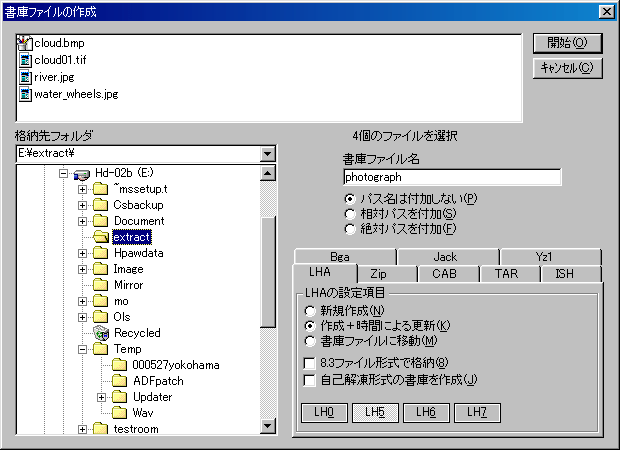Viewport: 620px width, 450px height.
Task: Choose LH6 compression method
Action: pyautogui.click(x=426, y=412)
